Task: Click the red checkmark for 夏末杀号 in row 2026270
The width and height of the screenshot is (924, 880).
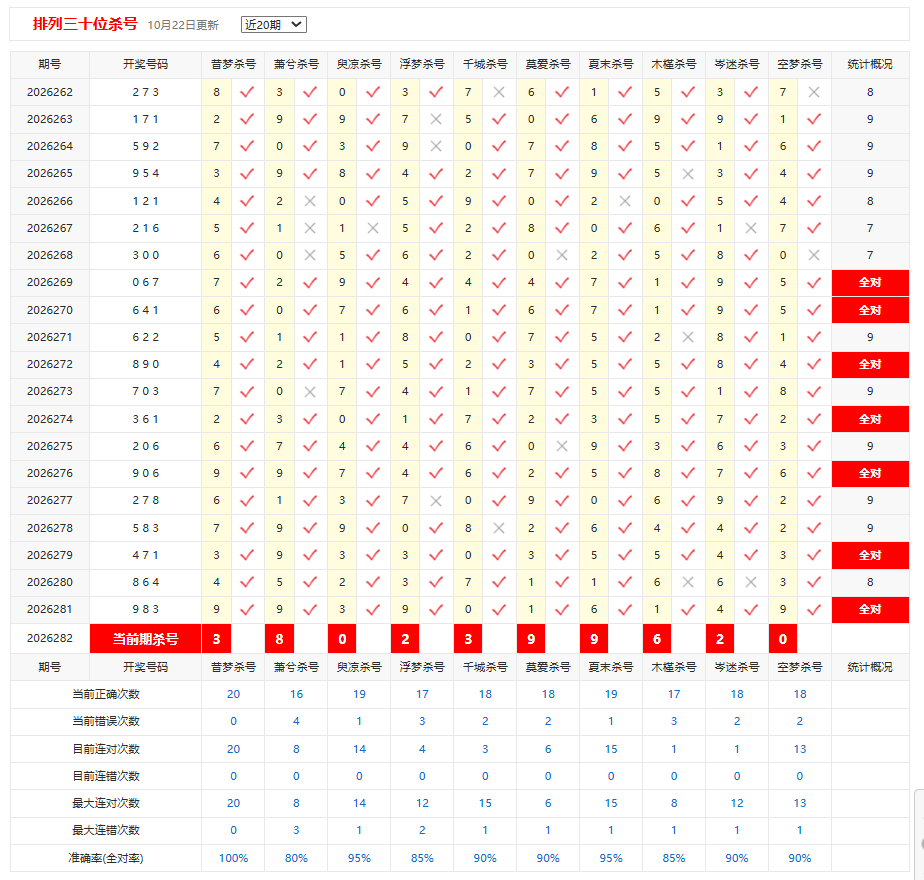Action: coord(625,310)
